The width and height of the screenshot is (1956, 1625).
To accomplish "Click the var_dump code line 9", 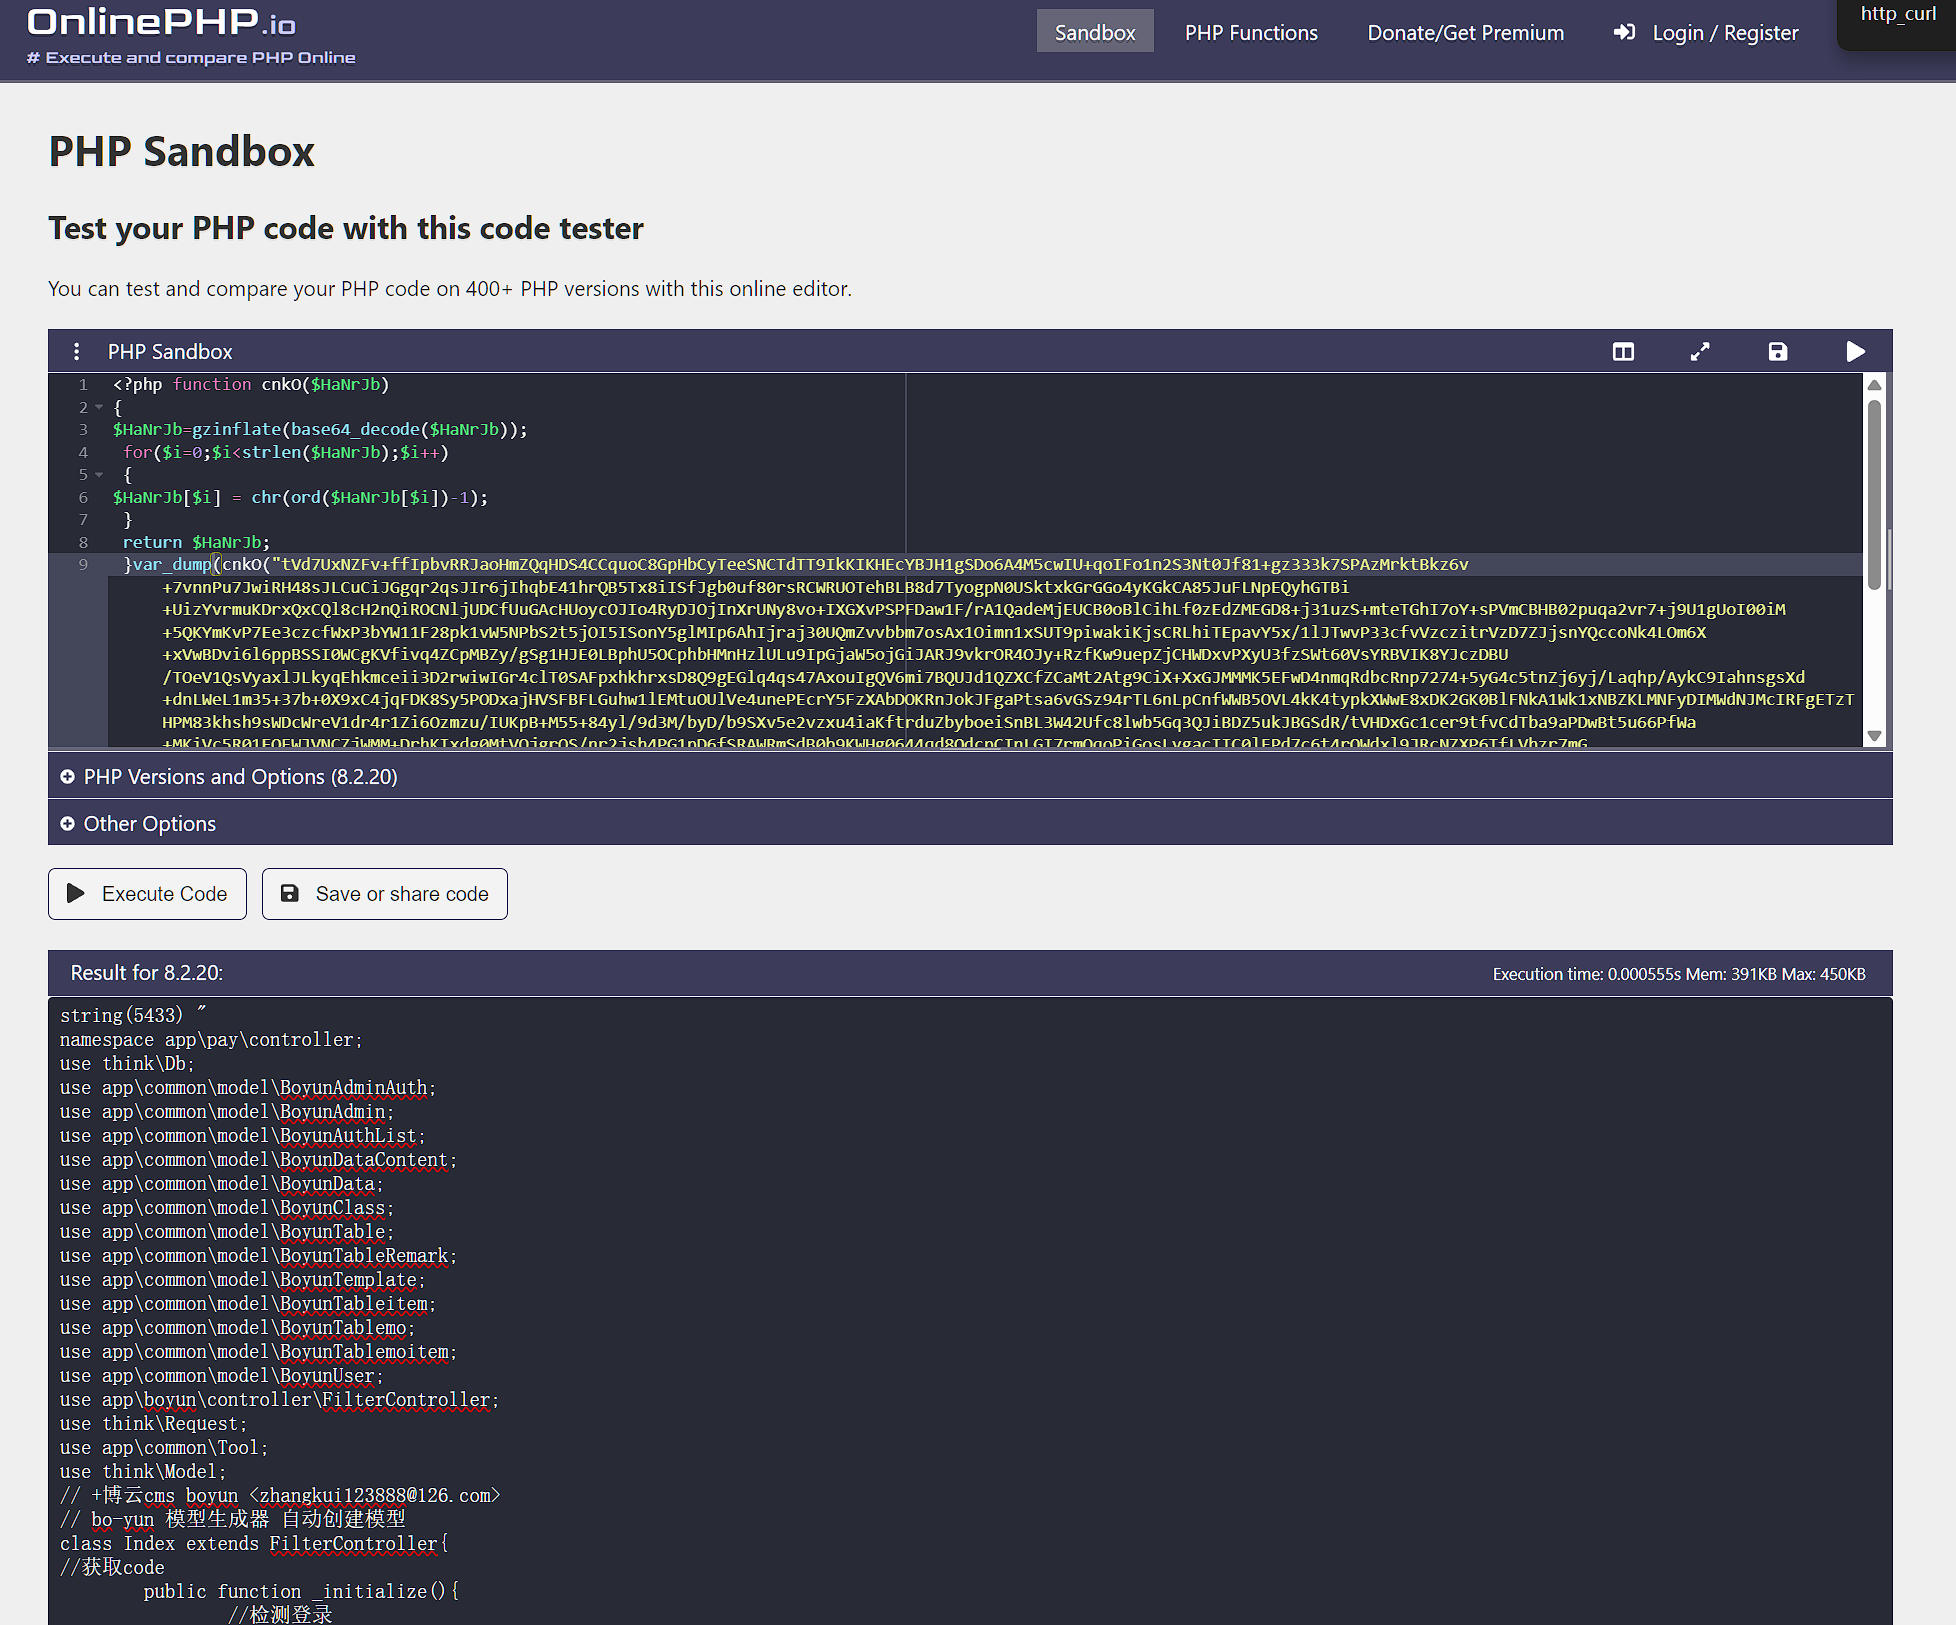I will pos(795,564).
